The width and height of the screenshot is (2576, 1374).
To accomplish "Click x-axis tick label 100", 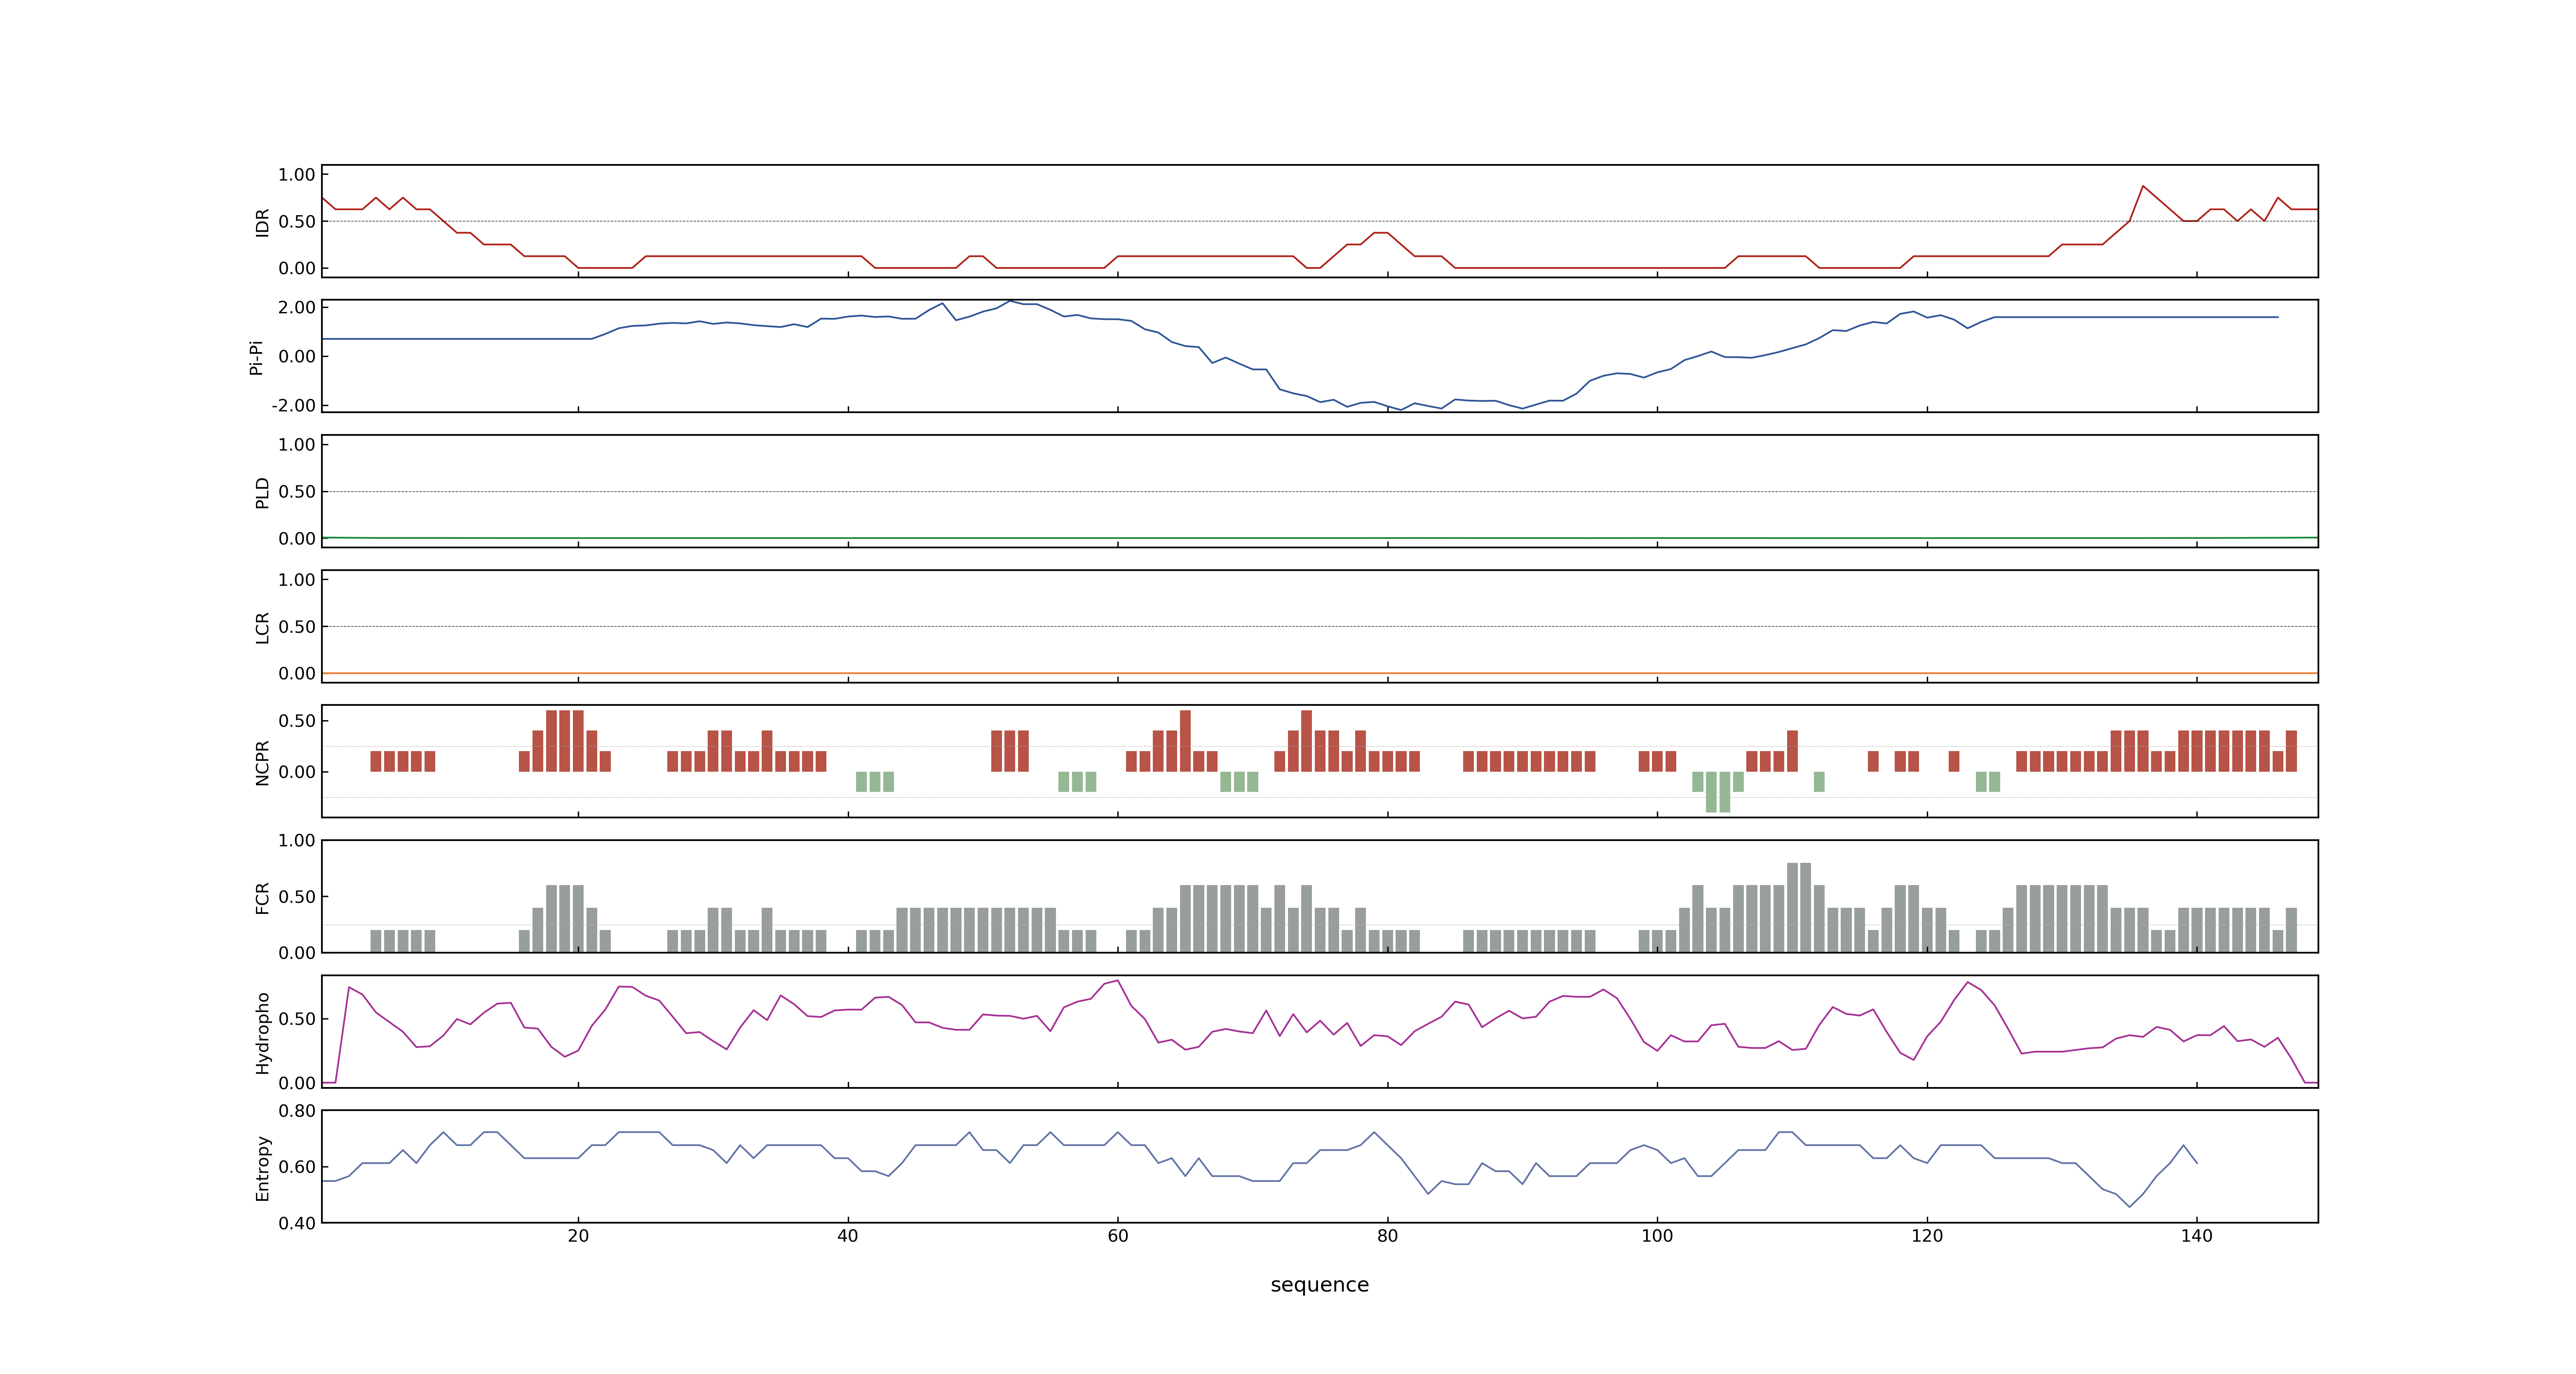I will point(1657,1236).
